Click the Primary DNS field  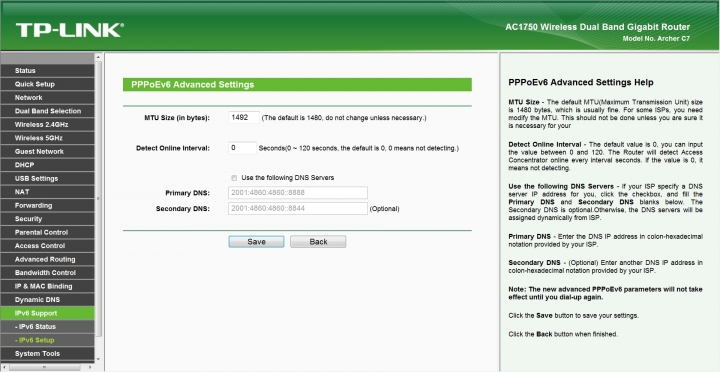pos(298,192)
